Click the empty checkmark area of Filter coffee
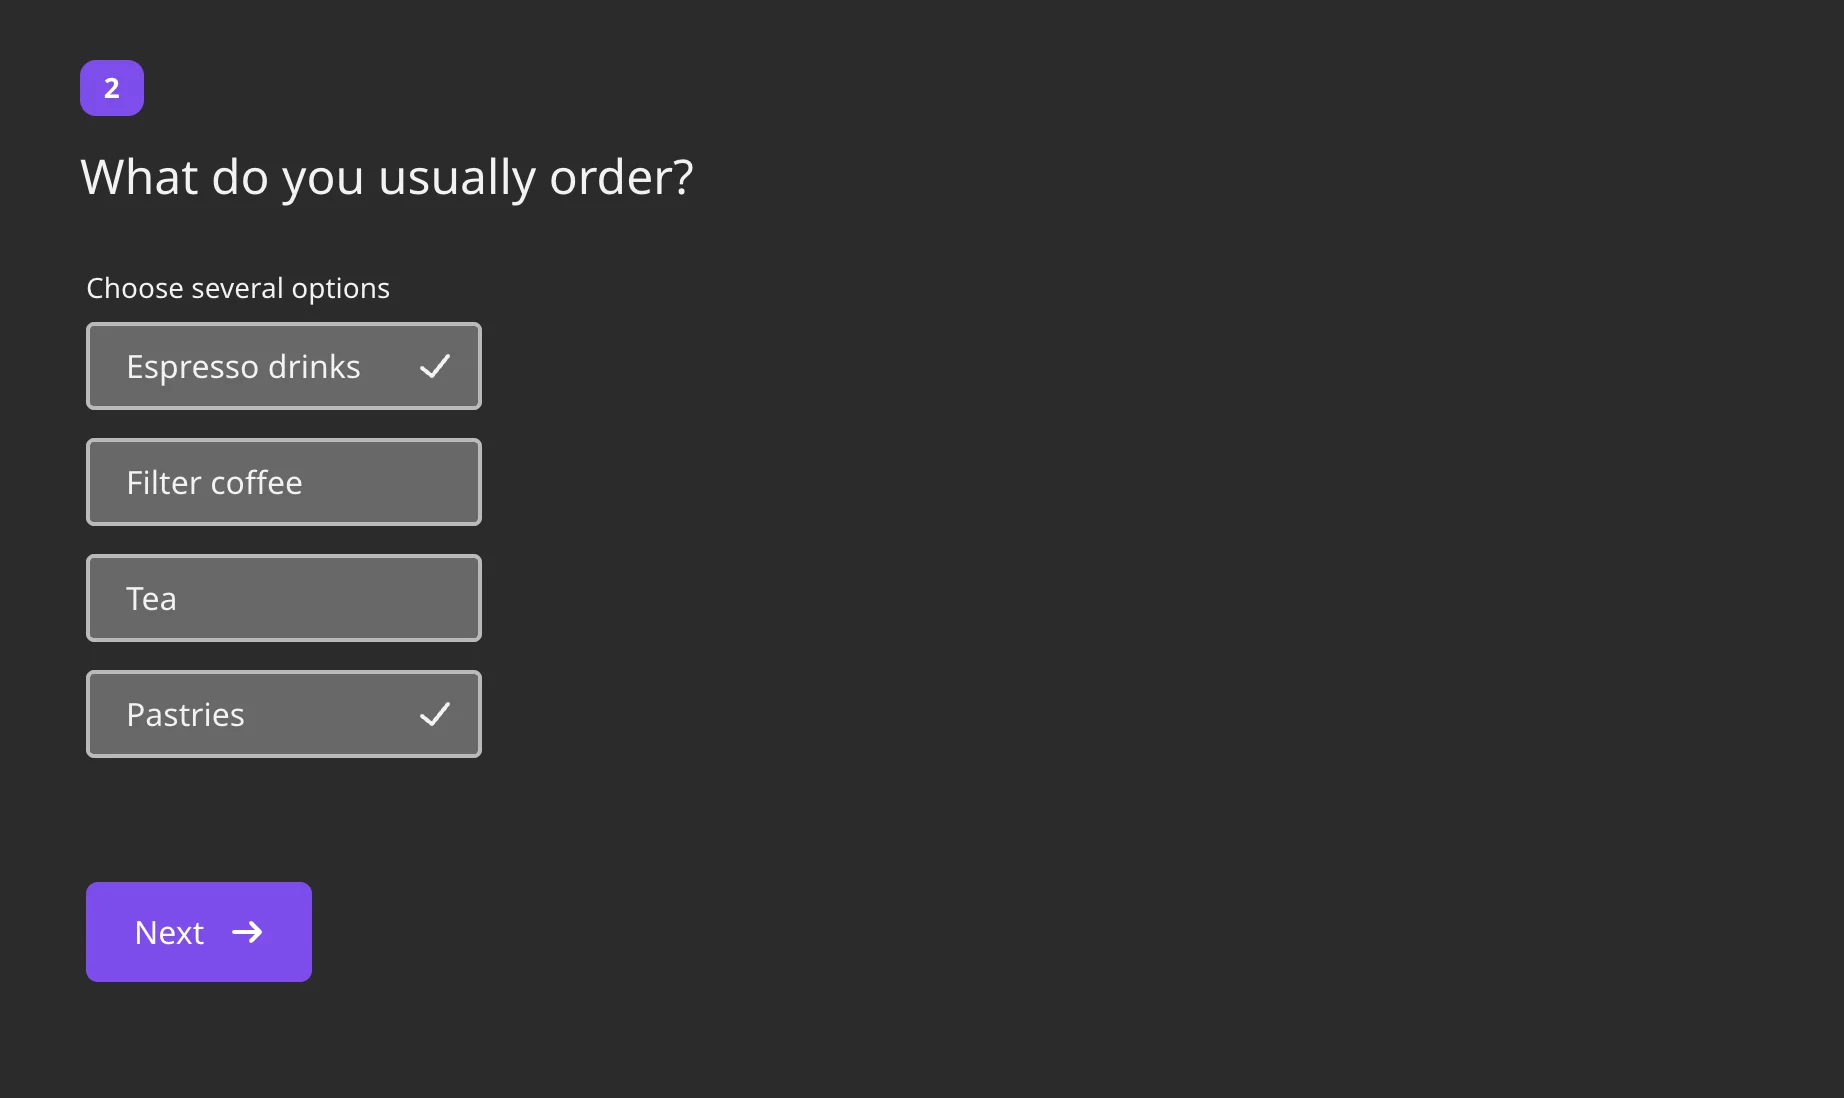The width and height of the screenshot is (1844, 1098). tap(435, 483)
